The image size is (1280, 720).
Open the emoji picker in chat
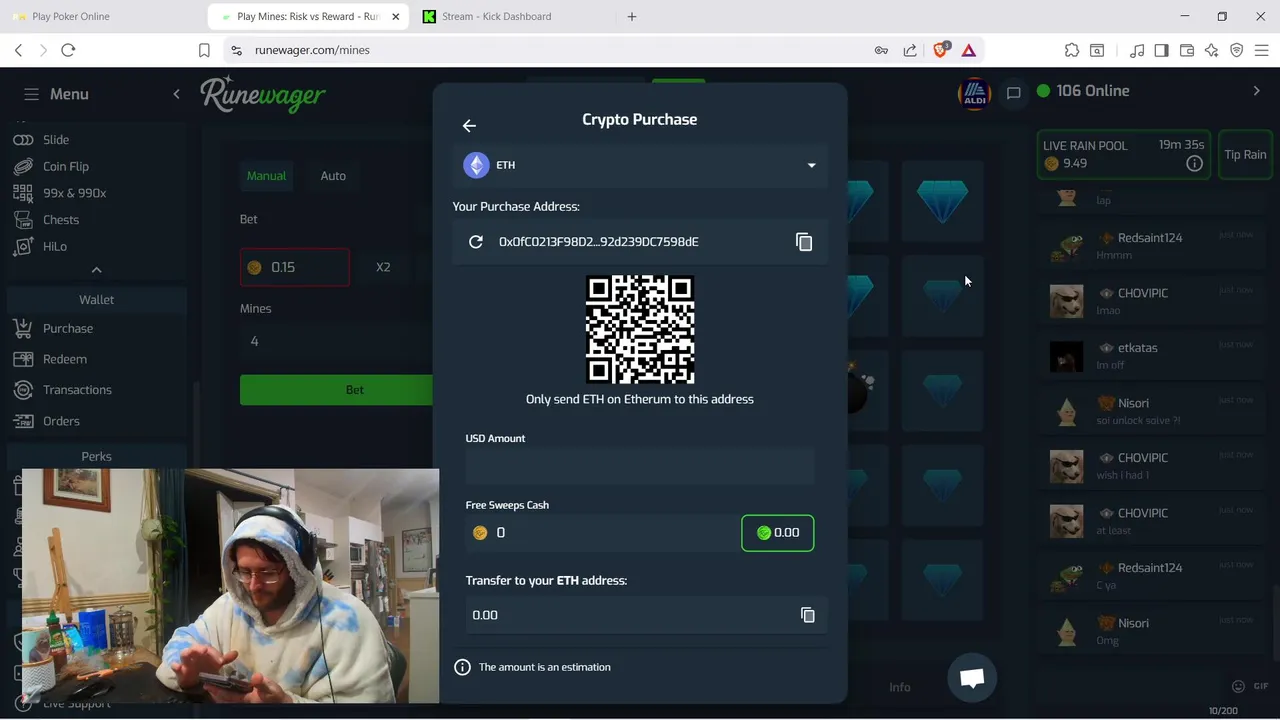tap(1238, 686)
